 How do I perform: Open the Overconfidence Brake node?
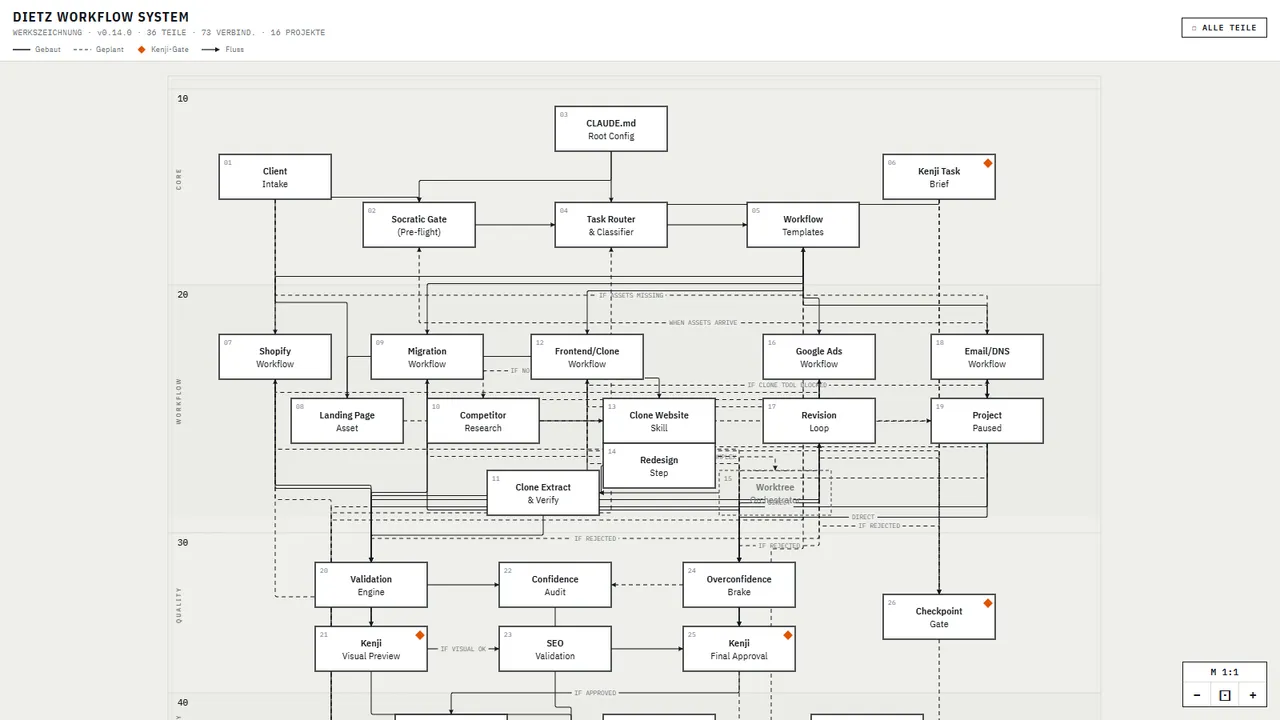(x=739, y=585)
